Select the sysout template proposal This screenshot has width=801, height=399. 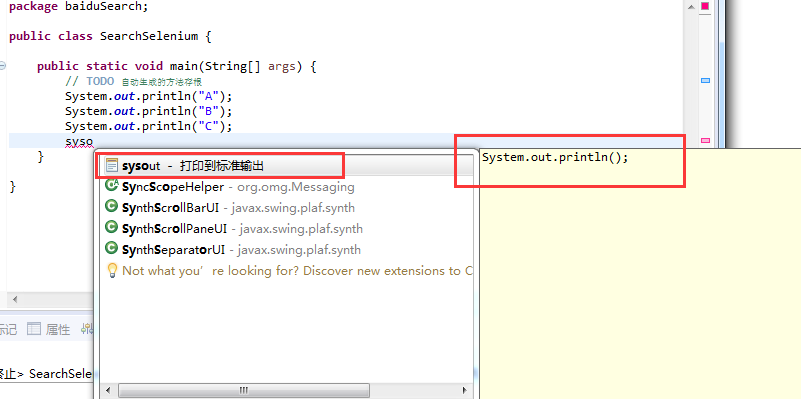286,166
